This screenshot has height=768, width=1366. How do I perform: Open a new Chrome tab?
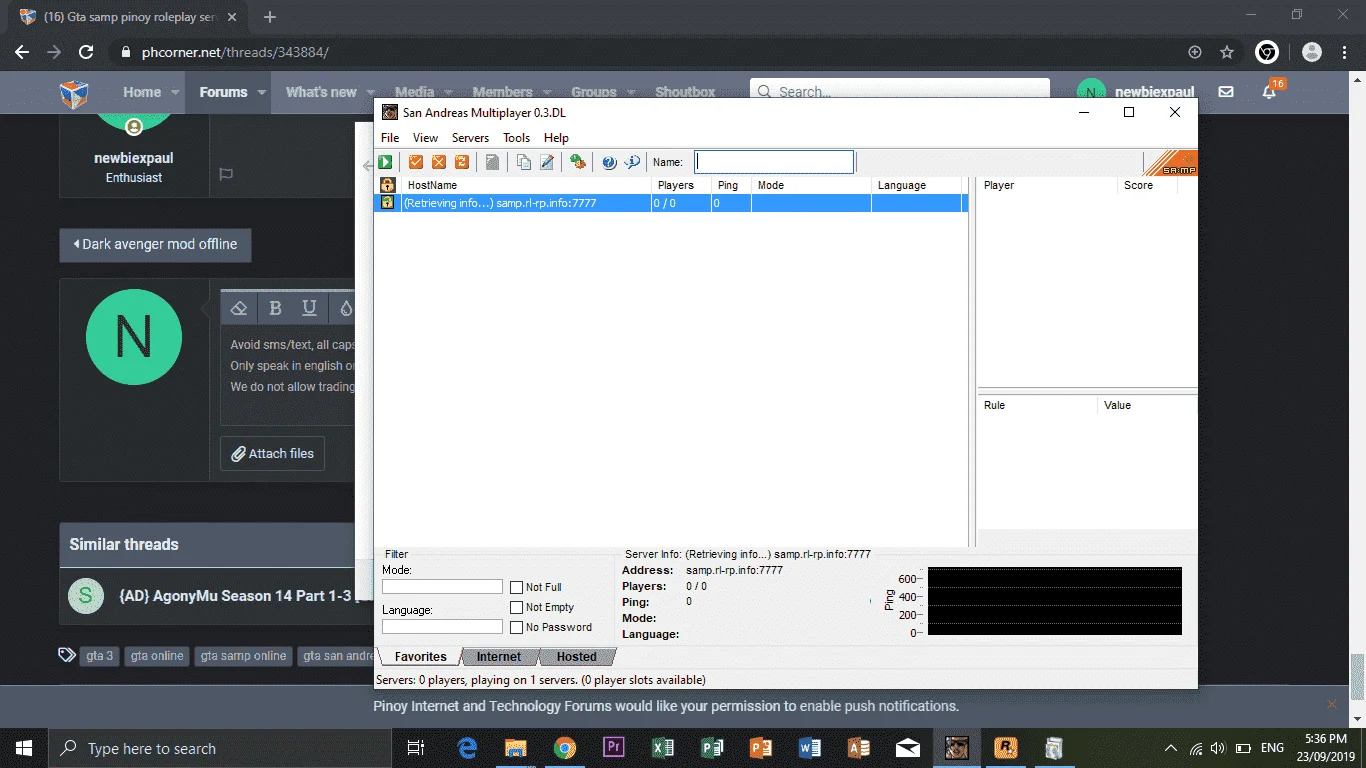click(270, 17)
